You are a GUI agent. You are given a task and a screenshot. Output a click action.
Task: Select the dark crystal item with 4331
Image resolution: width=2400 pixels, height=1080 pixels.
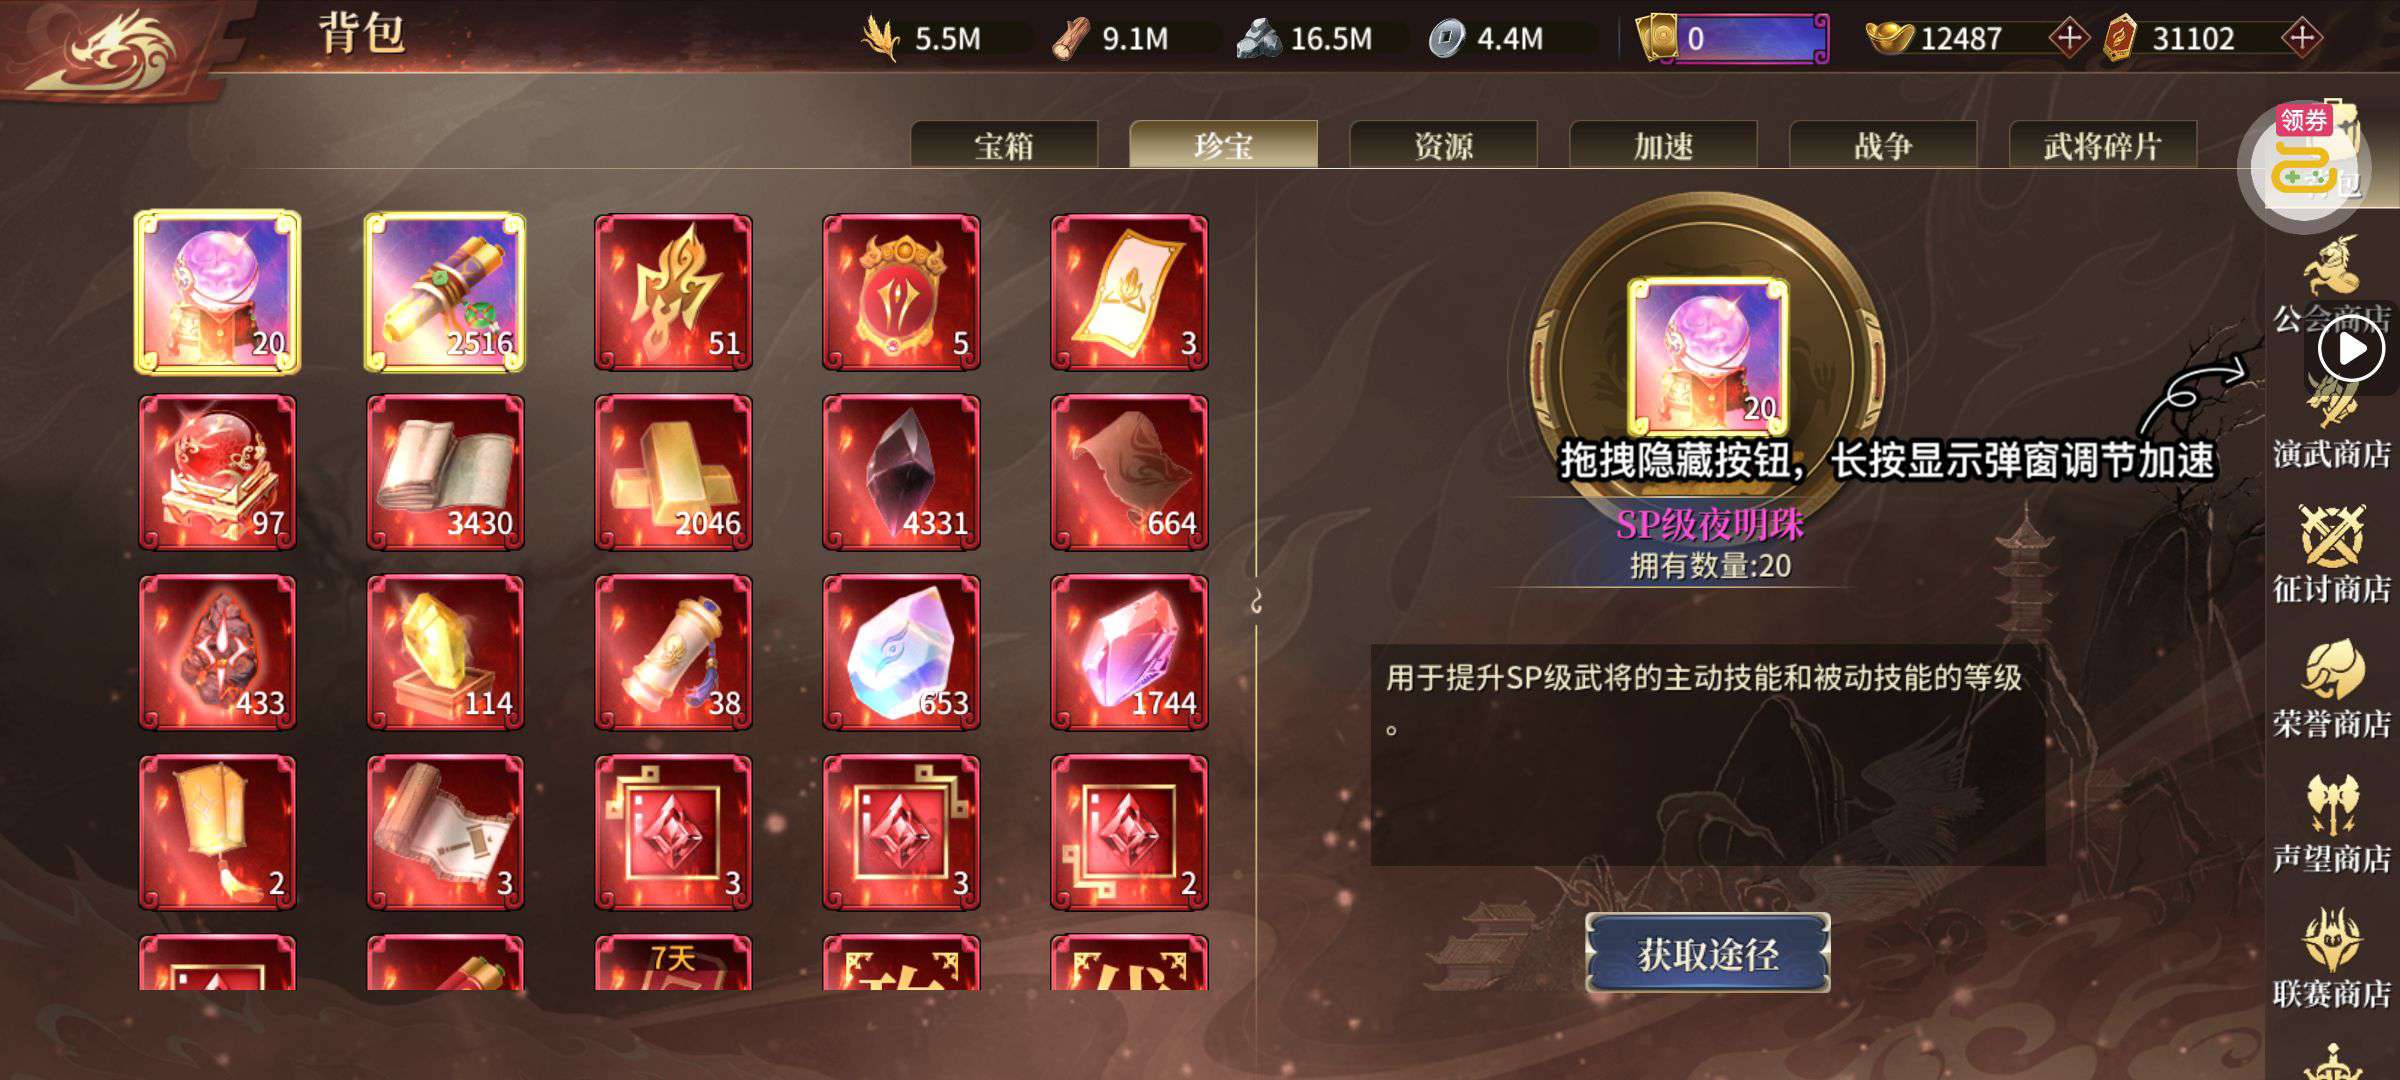click(x=901, y=472)
